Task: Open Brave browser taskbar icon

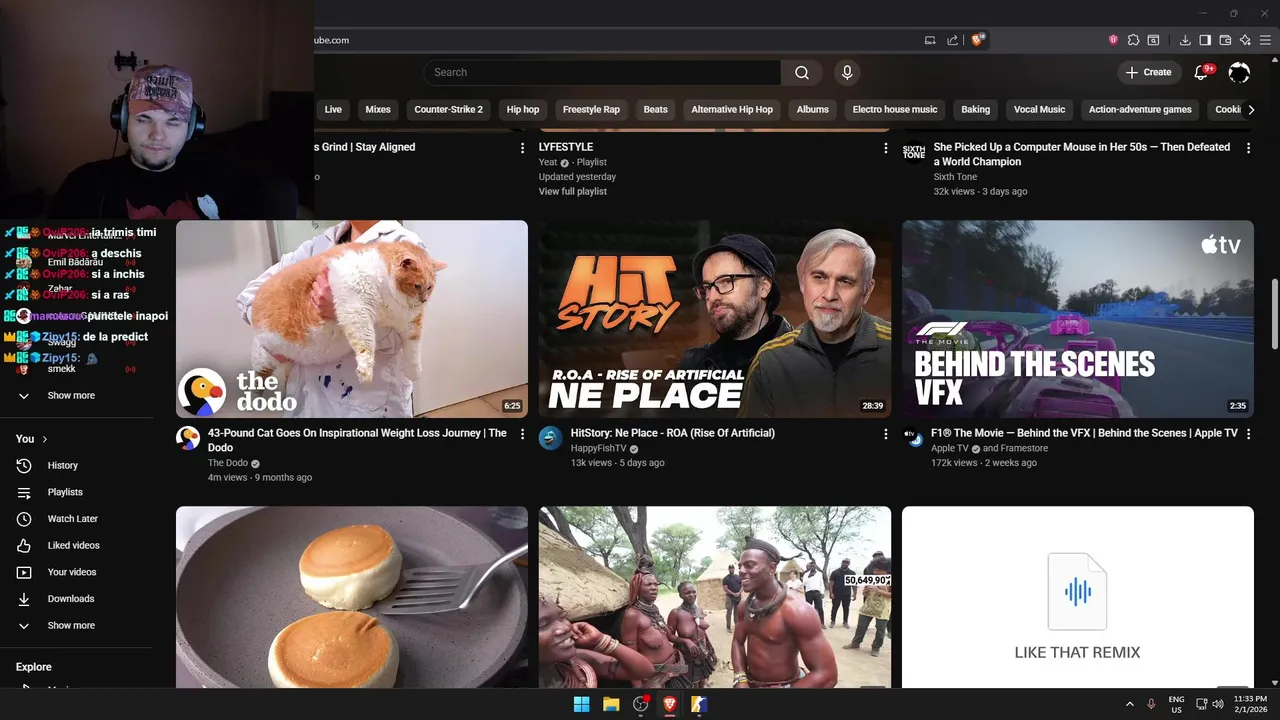Action: pos(670,704)
